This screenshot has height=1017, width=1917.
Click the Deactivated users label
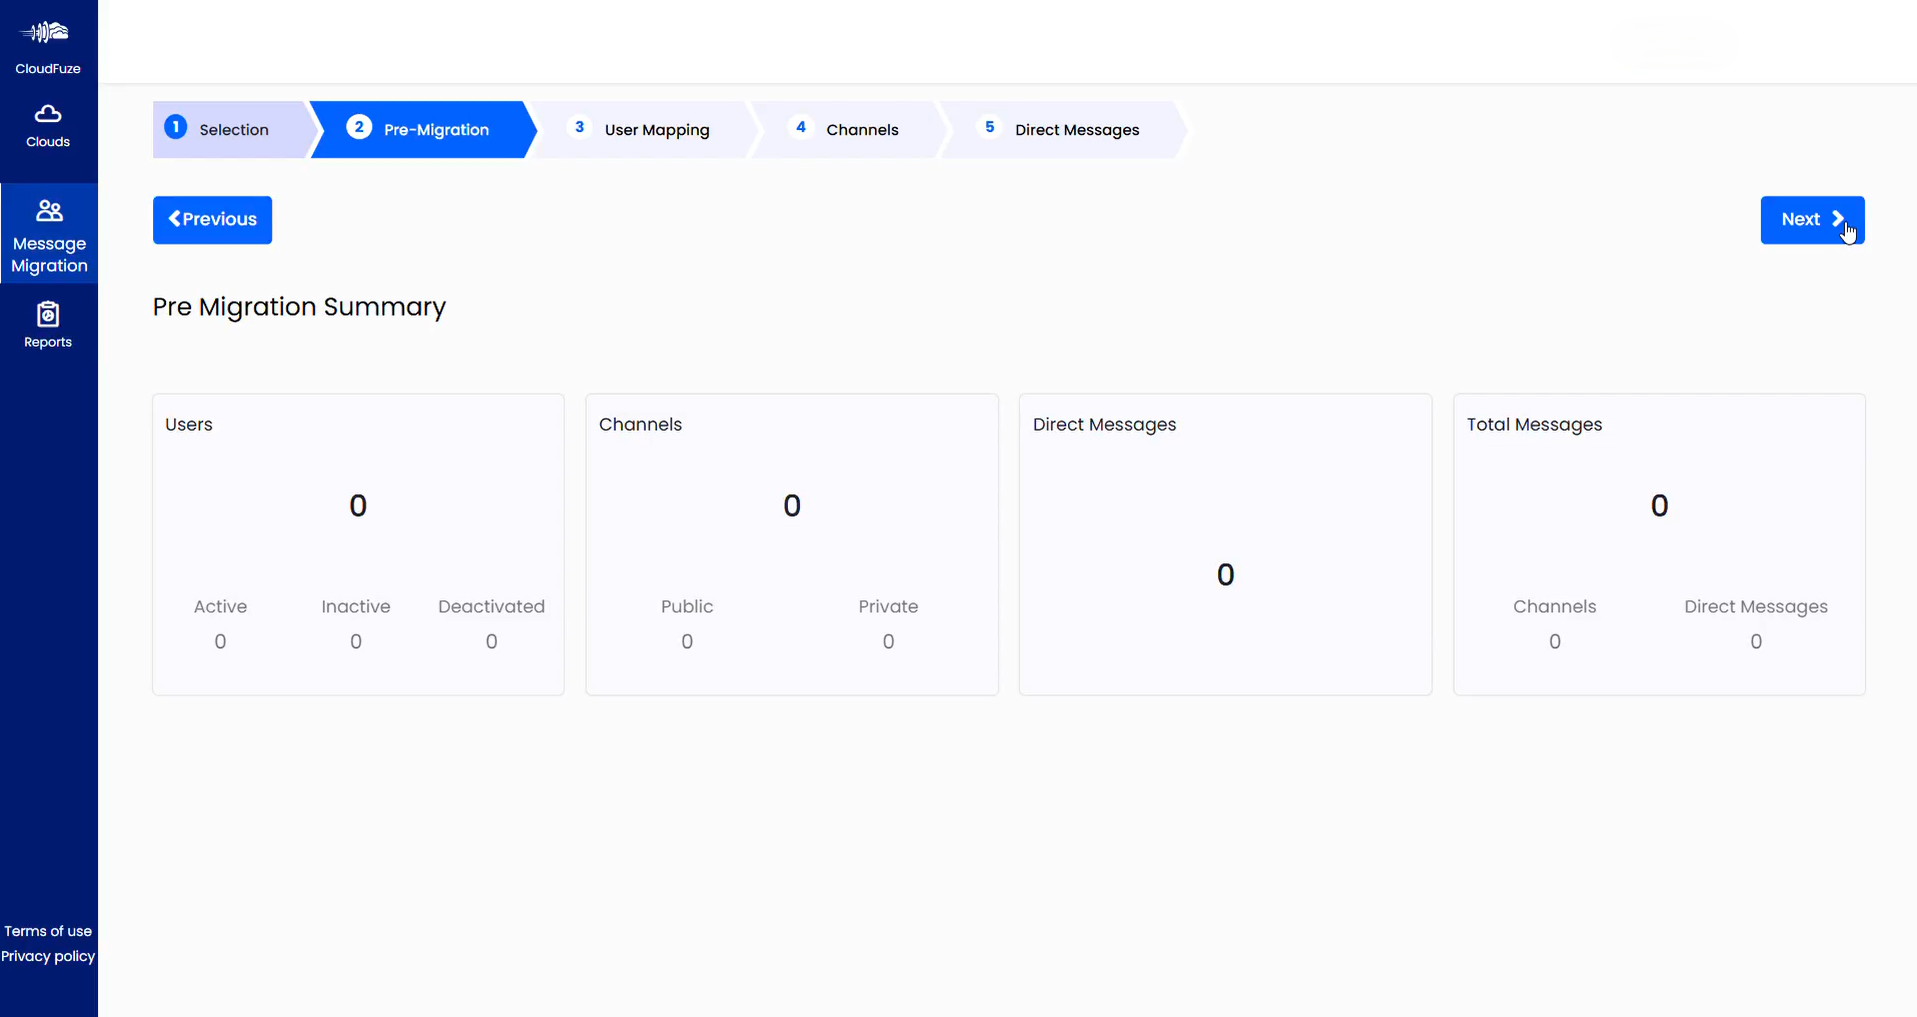[491, 606]
